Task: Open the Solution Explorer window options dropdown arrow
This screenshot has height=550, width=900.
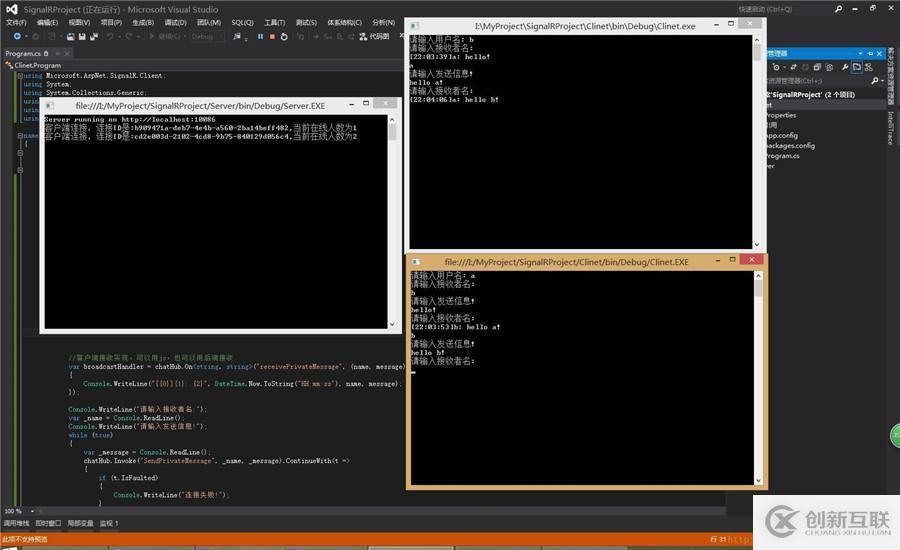Action: click(860, 53)
